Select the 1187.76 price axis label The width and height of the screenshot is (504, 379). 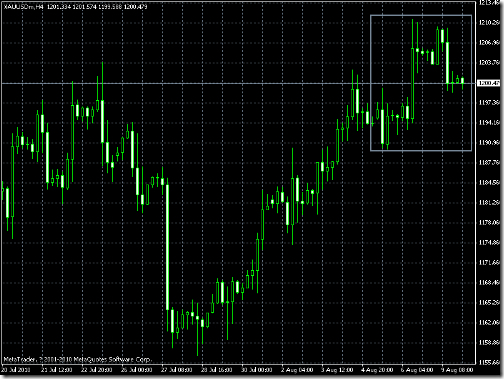(x=489, y=163)
